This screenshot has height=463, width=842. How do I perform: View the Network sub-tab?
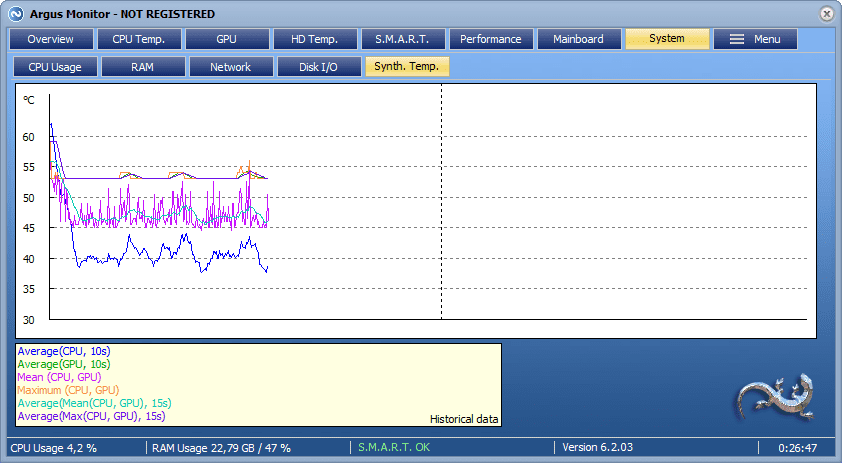[231, 67]
